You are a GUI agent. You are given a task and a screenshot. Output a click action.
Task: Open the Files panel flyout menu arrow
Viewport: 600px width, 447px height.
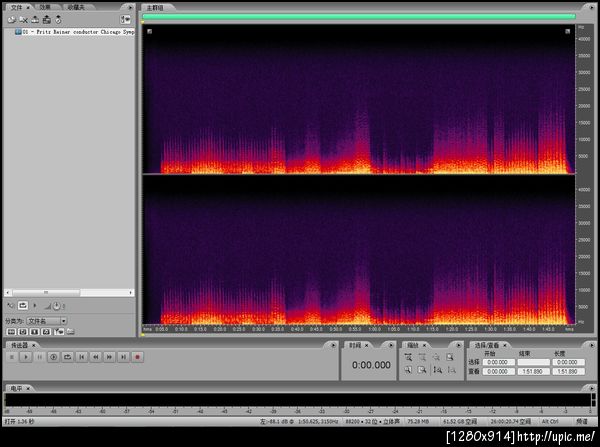coord(130,7)
